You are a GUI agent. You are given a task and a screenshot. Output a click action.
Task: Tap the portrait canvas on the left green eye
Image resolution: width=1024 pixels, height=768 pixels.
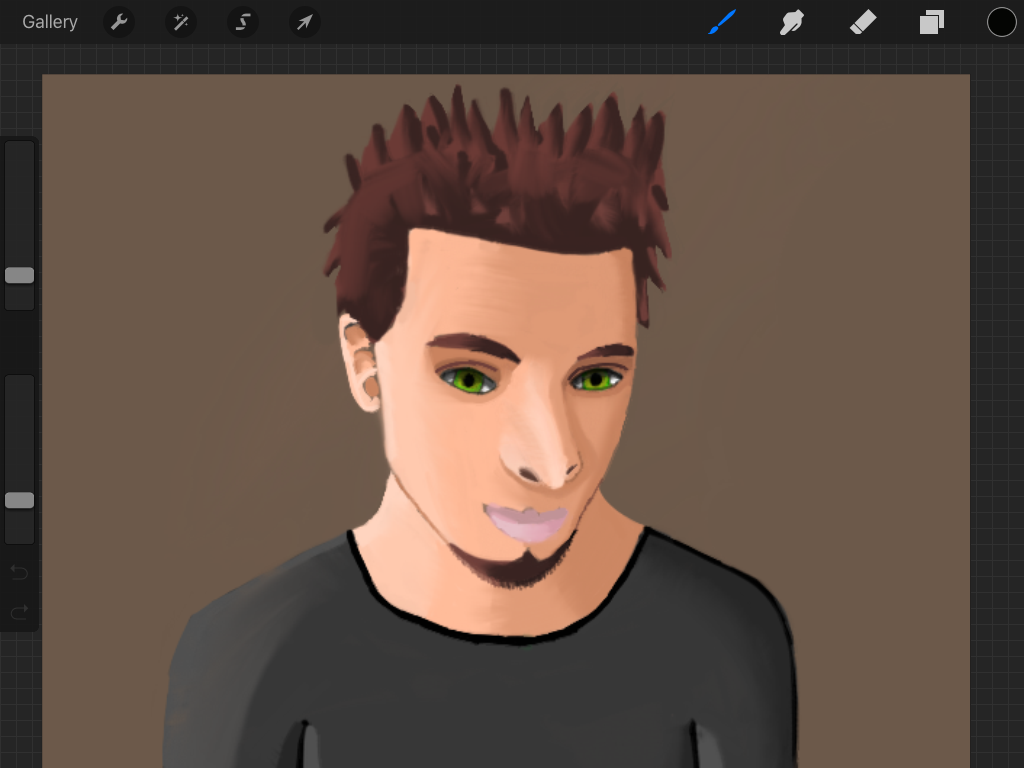click(x=468, y=379)
